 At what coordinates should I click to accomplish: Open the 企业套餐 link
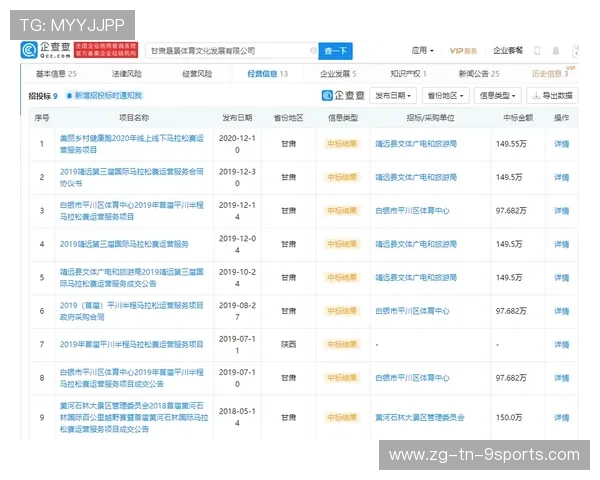tap(507, 51)
